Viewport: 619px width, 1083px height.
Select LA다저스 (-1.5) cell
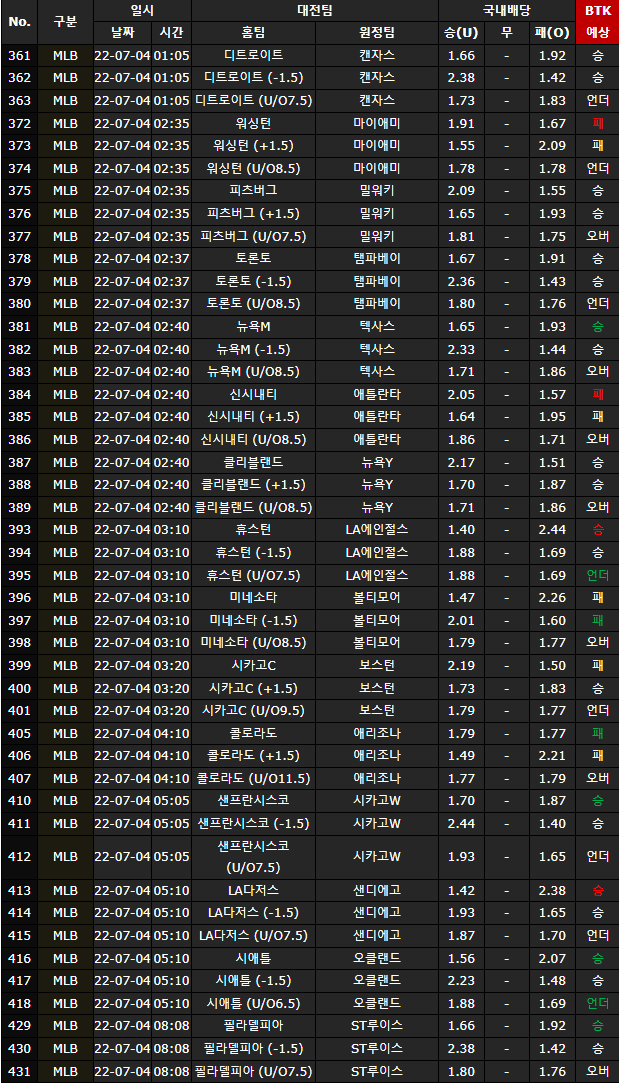tap(254, 912)
